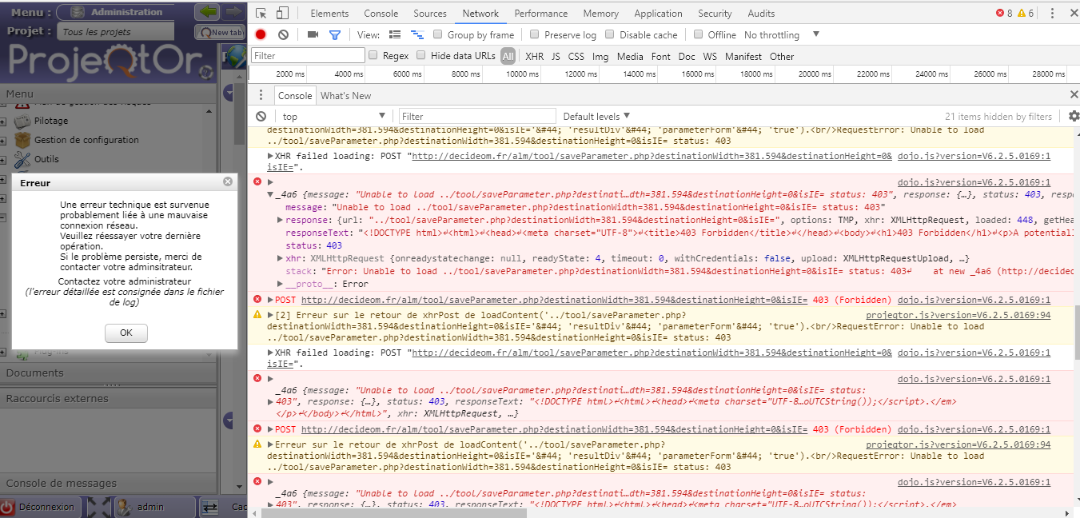
Task: Select the XHR request type filter
Action: (x=535, y=57)
